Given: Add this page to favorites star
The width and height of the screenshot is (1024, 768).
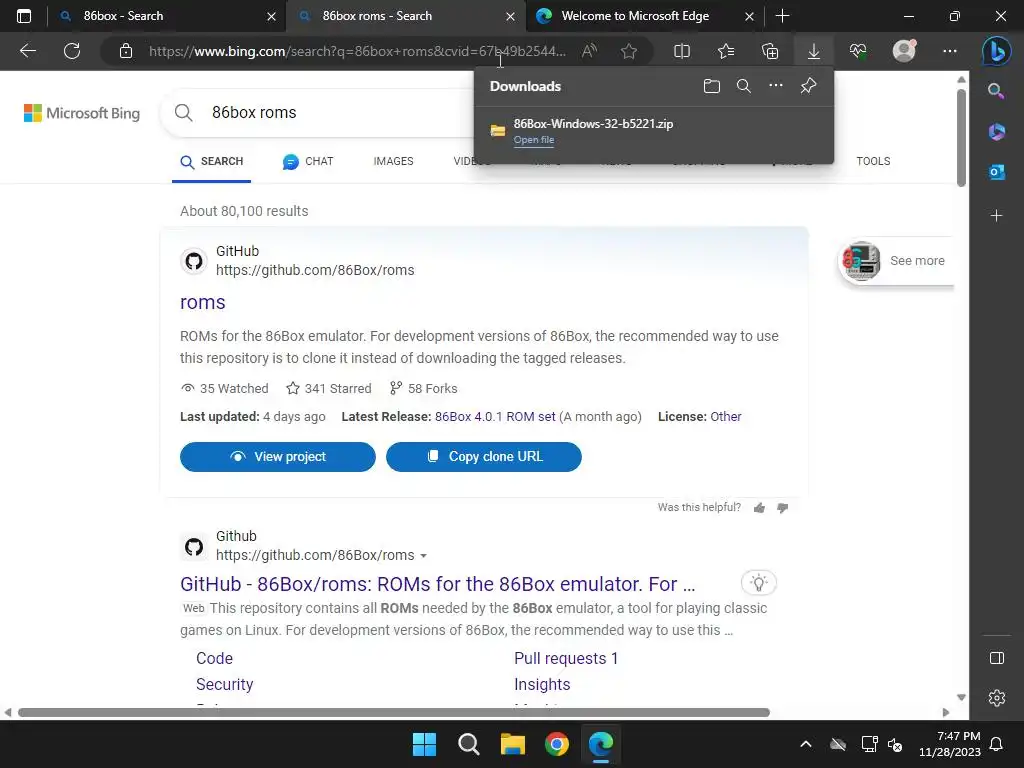Looking at the screenshot, I should tap(629, 51).
